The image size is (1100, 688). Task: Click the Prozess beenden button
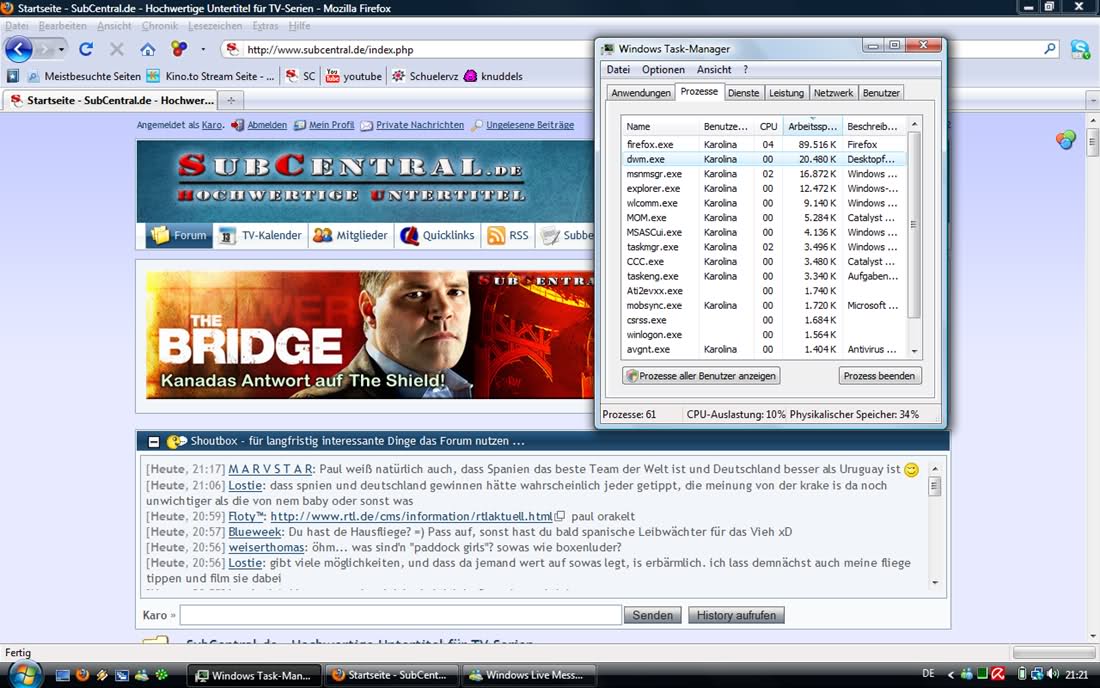click(880, 376)
